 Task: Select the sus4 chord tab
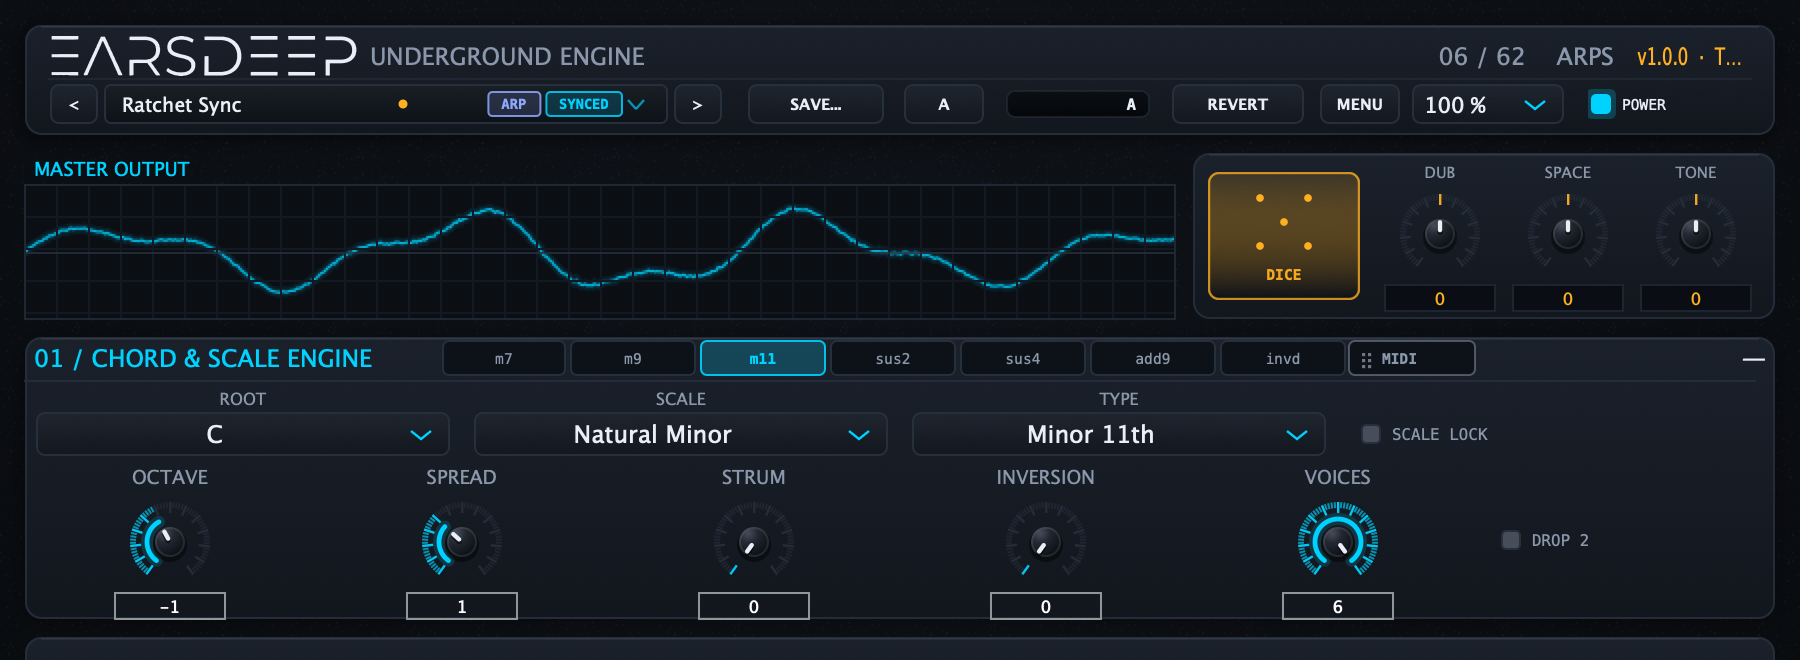1023,358
